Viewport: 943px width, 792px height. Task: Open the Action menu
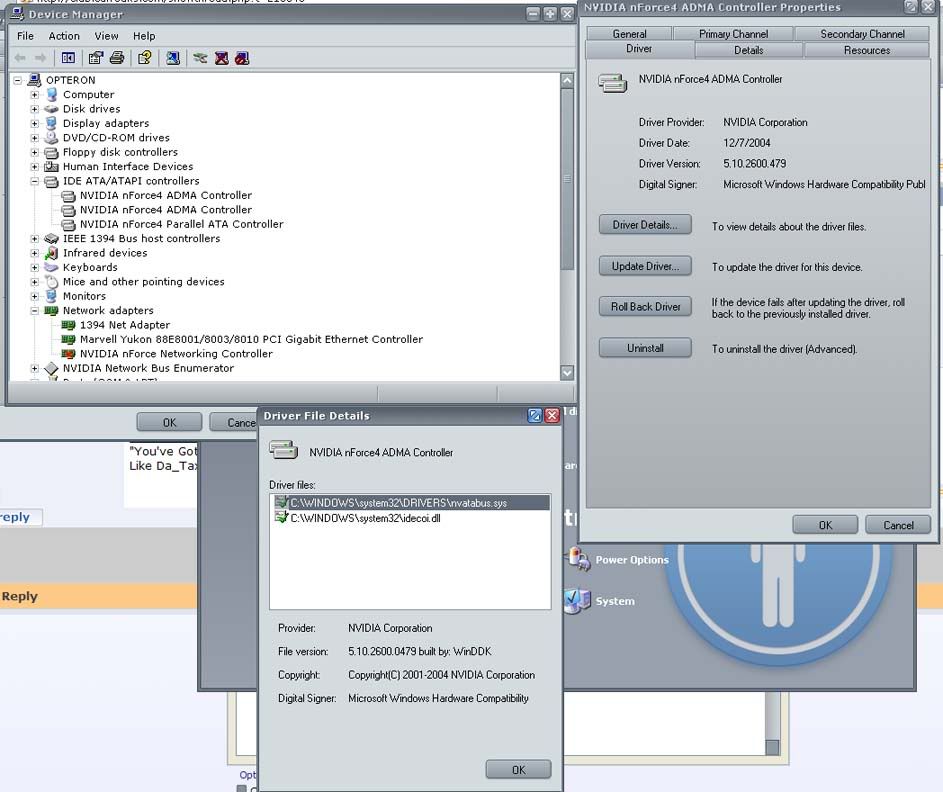click(x=64, y=36)
